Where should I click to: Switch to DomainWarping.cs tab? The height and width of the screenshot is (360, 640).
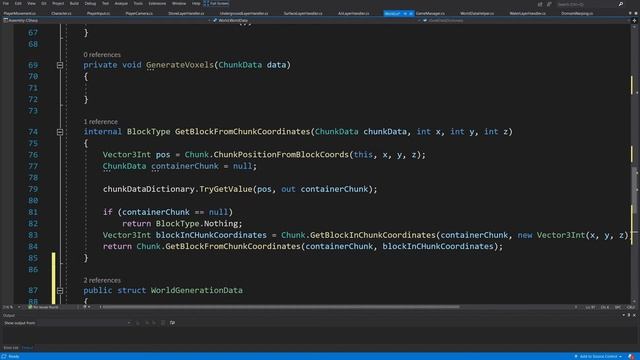577,13
